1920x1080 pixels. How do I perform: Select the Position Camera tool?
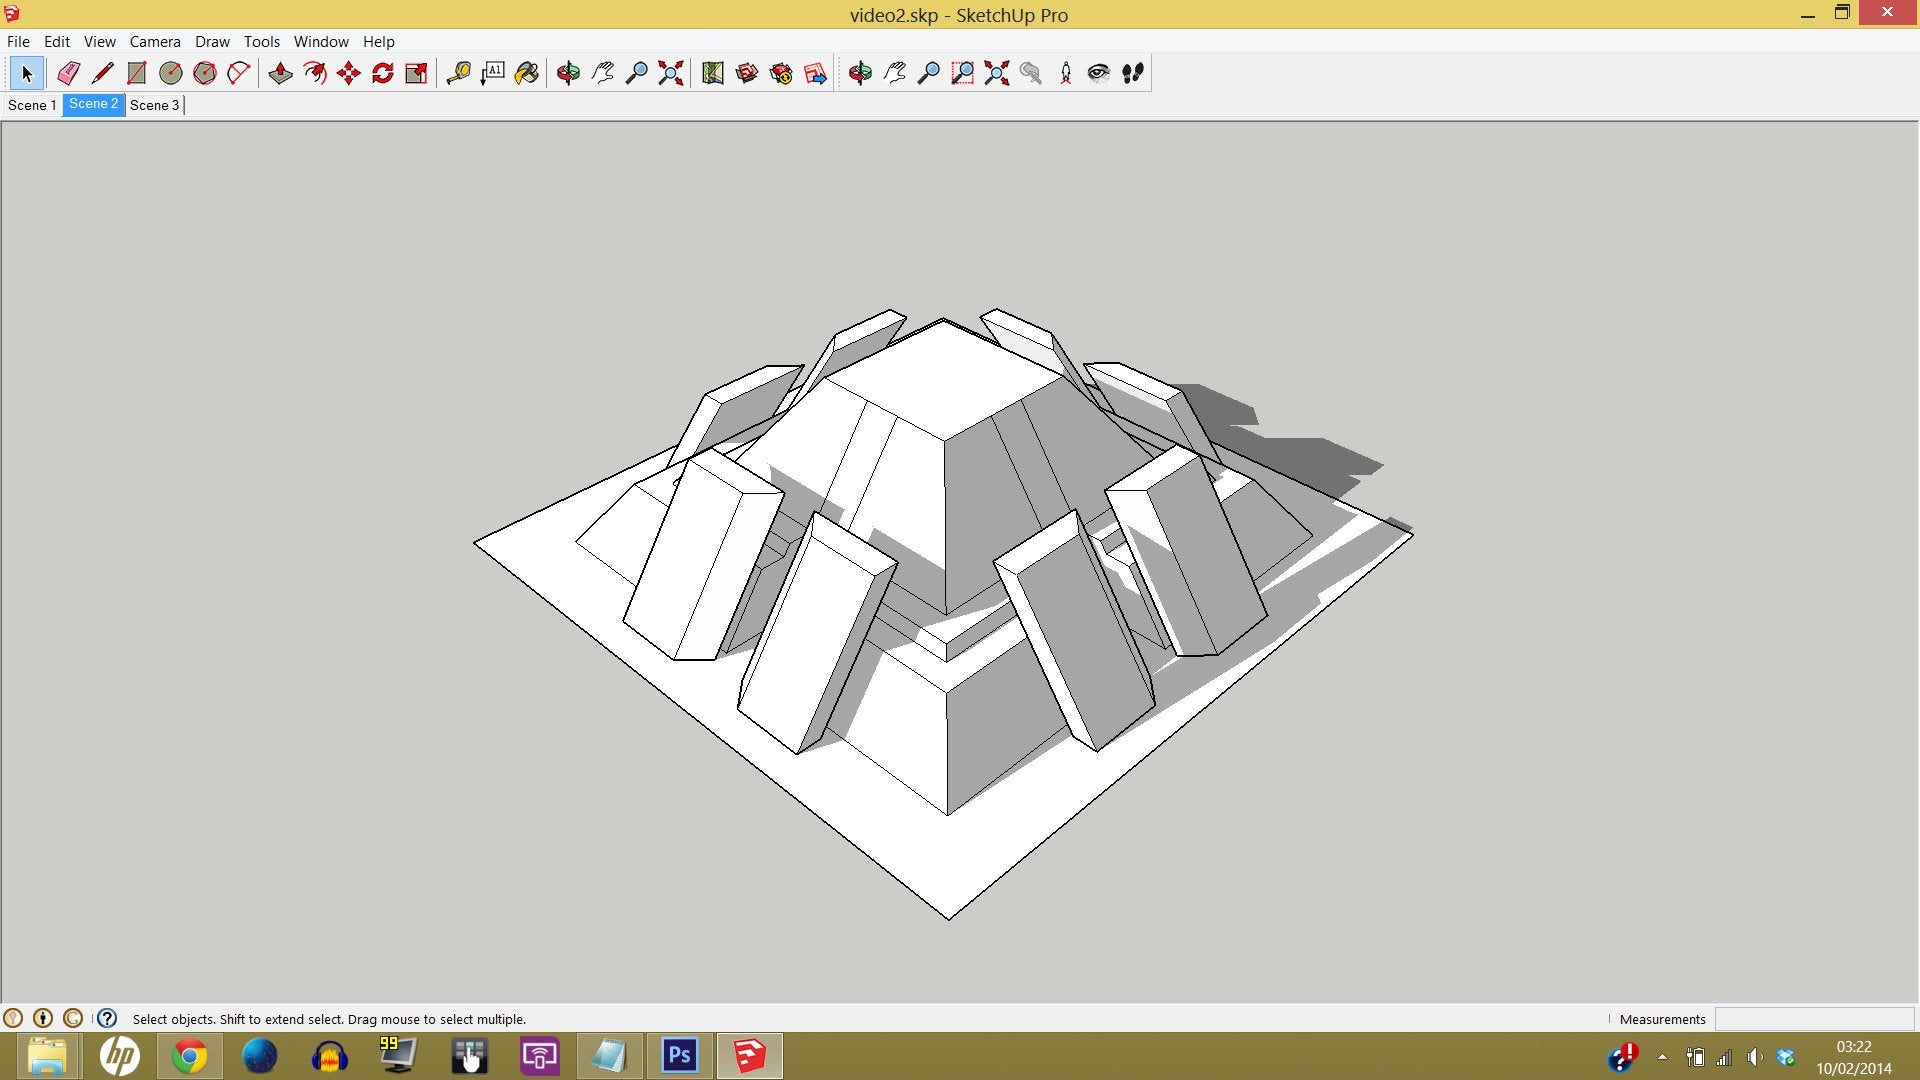(x=1065, y=73)
